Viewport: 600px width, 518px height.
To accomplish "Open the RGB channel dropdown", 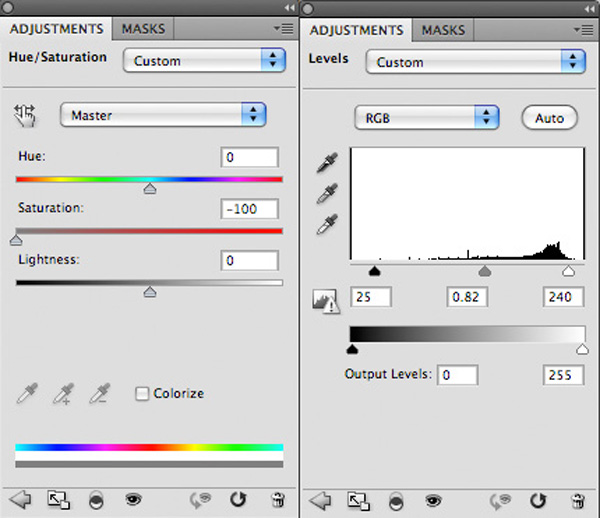I will coord(426,118).
